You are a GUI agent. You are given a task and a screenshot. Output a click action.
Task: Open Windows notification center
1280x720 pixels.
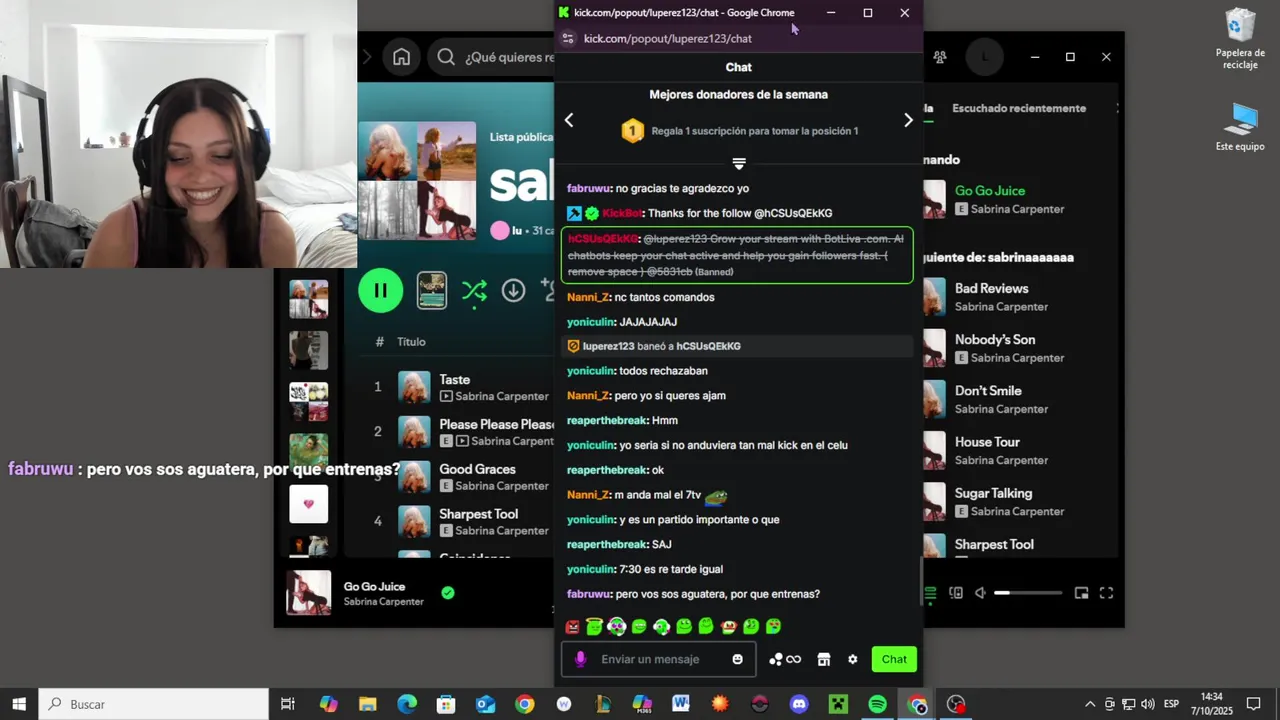(1254, 704)
